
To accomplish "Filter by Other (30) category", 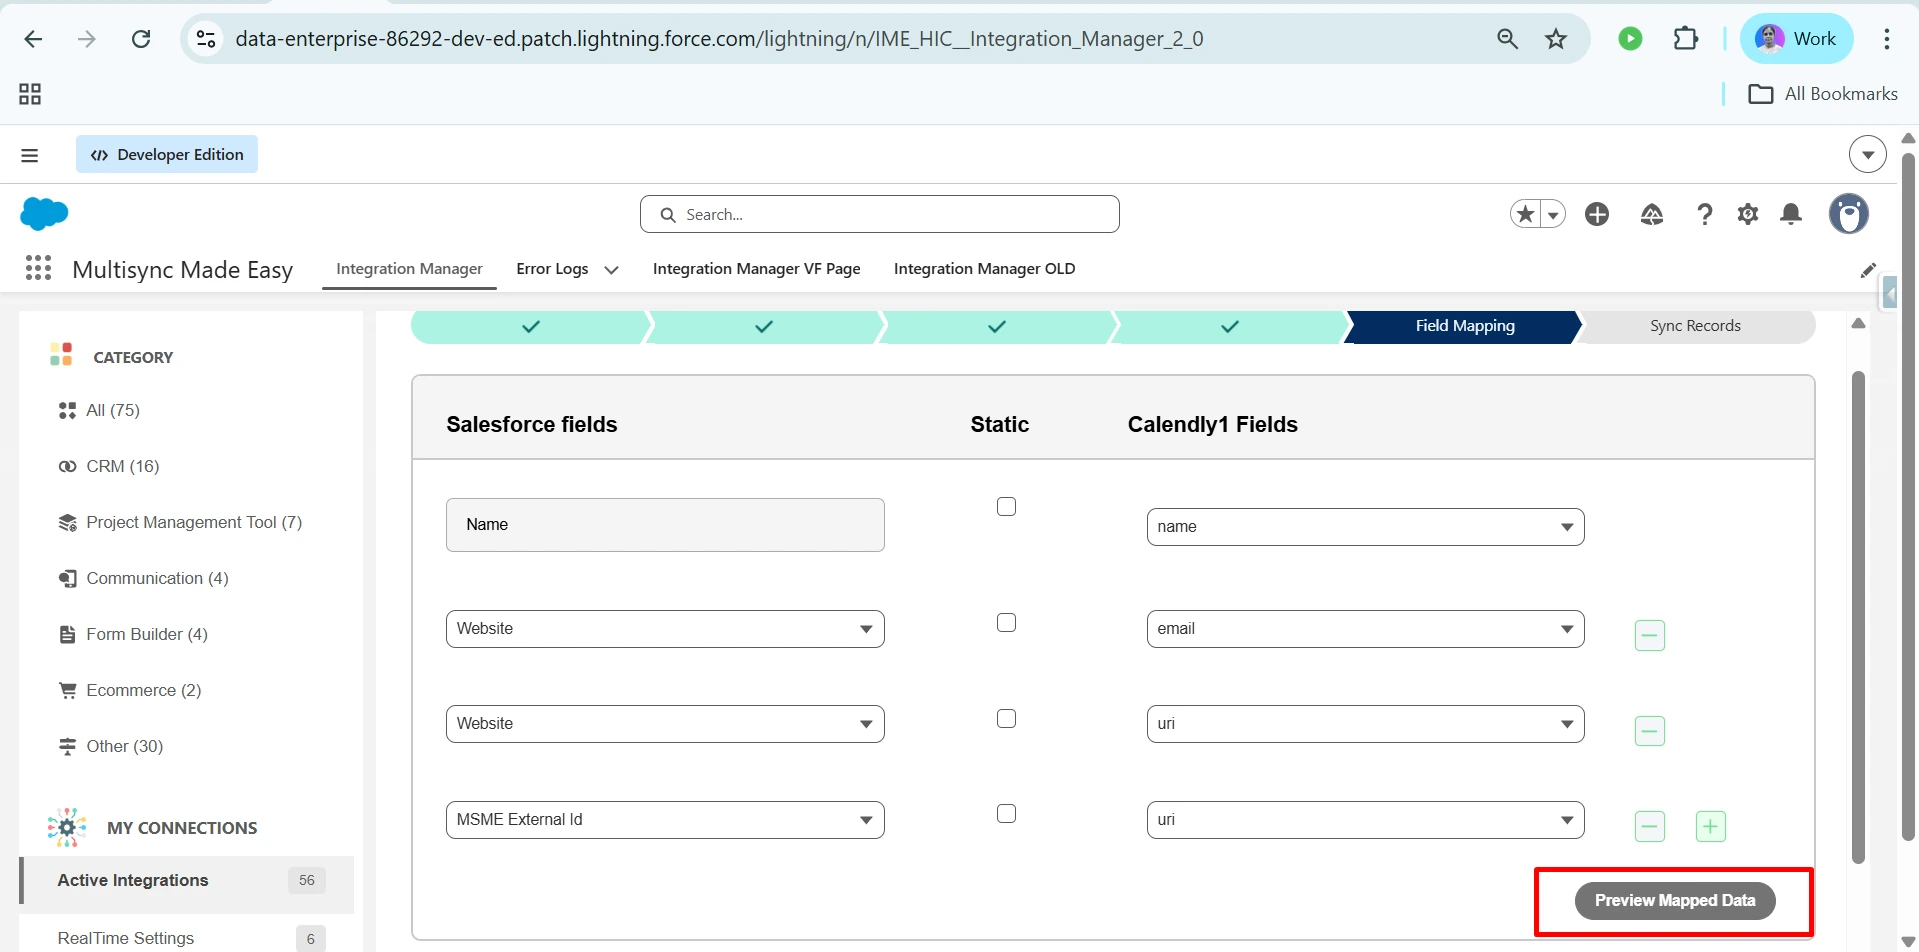I will pos(124,746).
